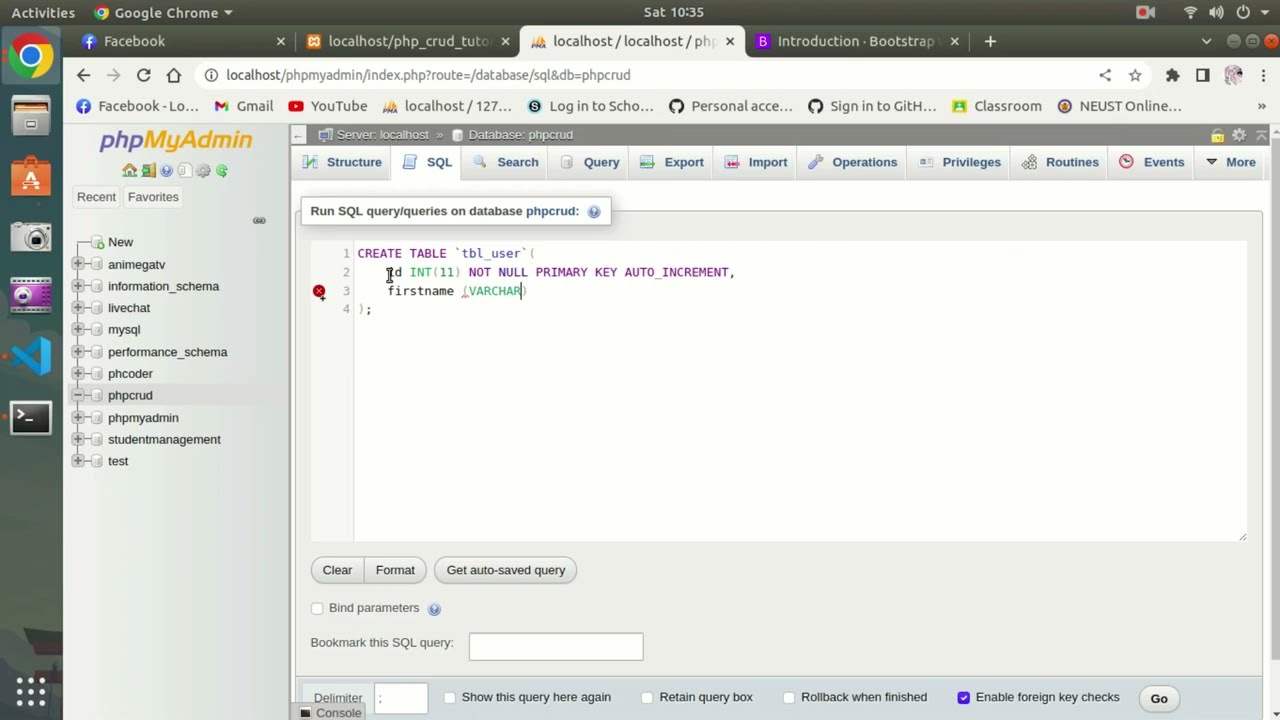Click the MySQL documentation copy icon
The image size is (1280, 720).
tap(185, 171)
